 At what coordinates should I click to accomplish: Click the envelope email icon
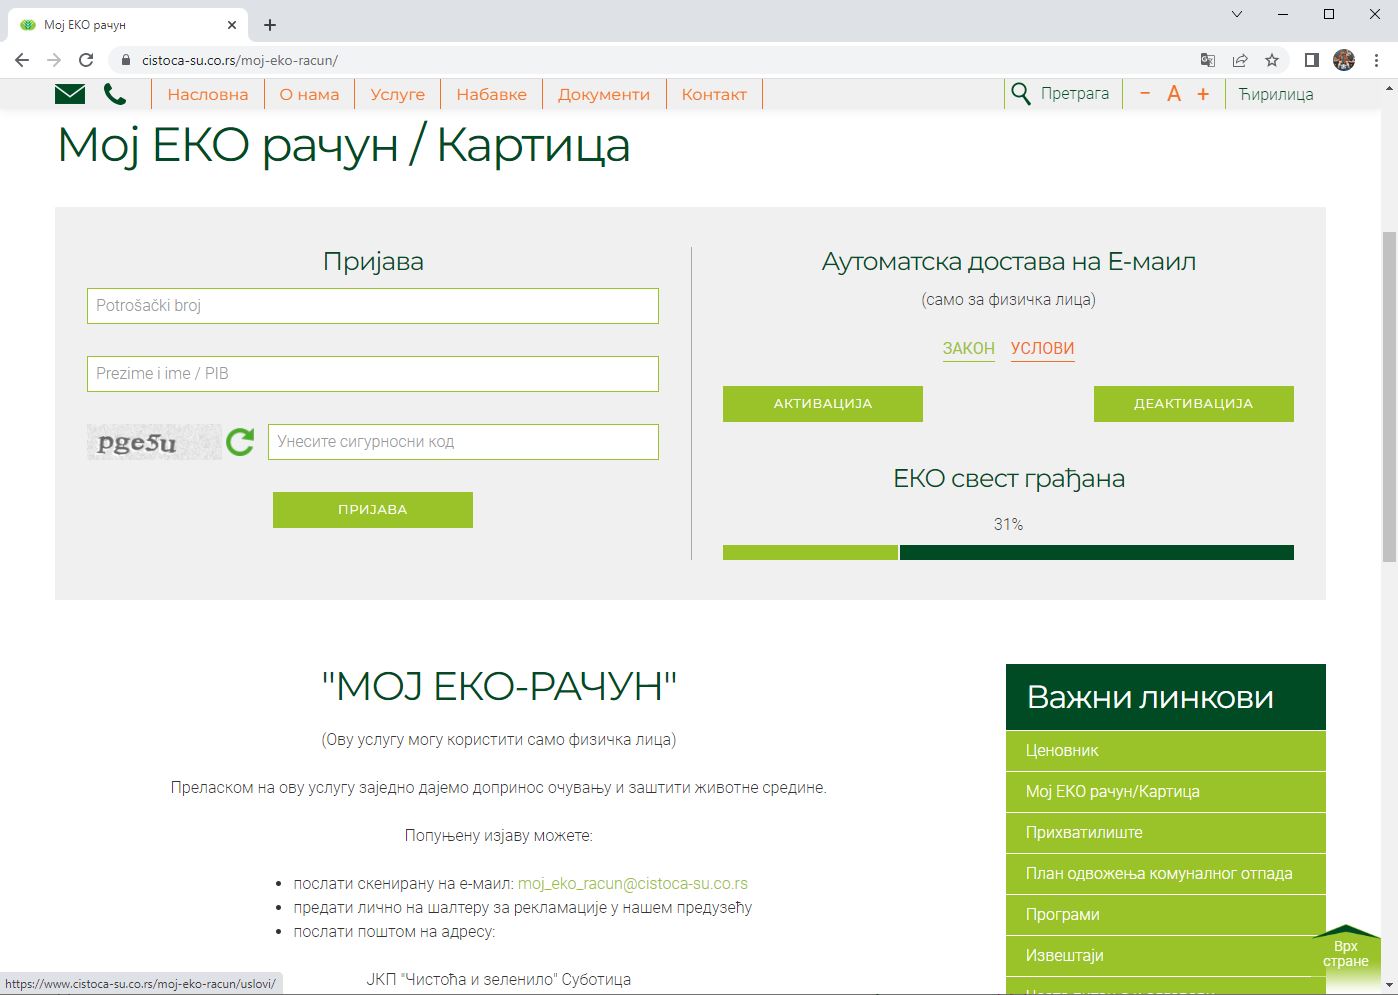70,94
